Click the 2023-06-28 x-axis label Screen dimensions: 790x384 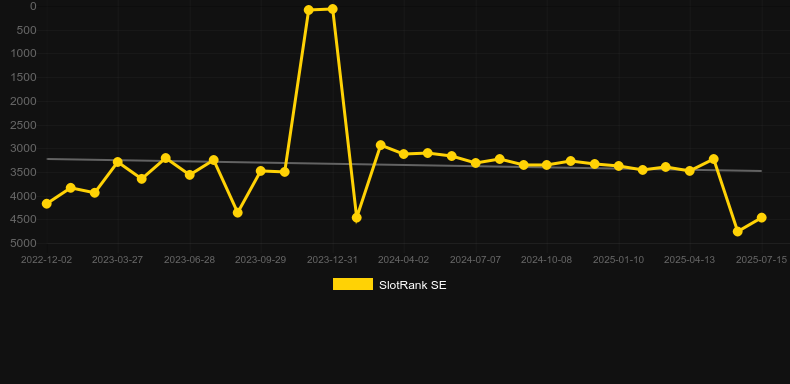click(189, 260)
